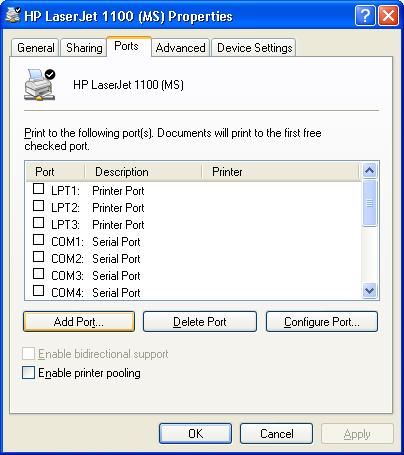The image size is (404, 455).
Task: Sort by the Description column header
Action: 143,172
